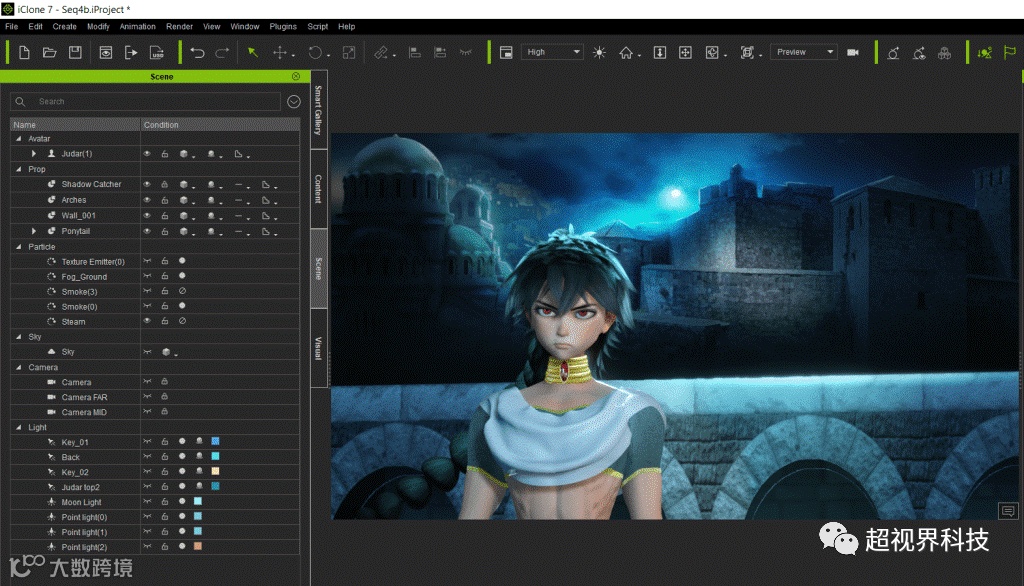
Task: Click the video camera record icon
Action: (853, 52)
